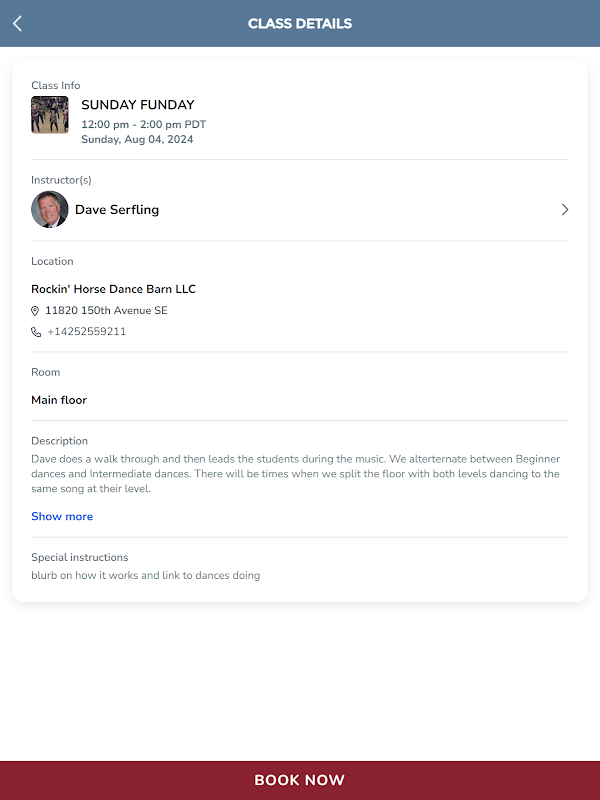
Task: Click the special instructions blurb text
Action: point(145,576)
